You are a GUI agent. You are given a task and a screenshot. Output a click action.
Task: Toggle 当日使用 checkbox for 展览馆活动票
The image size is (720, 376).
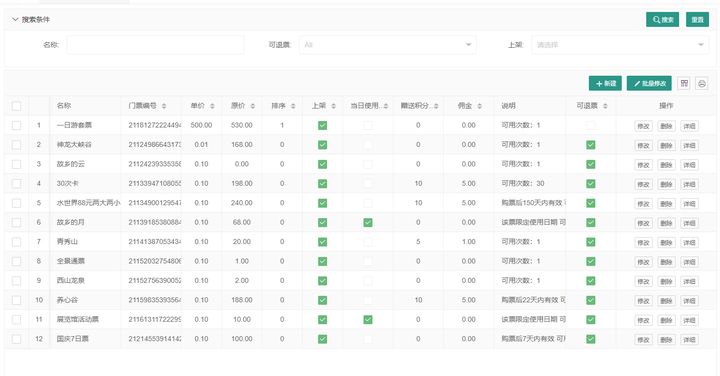pyautogui.click(x=368, y=320)
